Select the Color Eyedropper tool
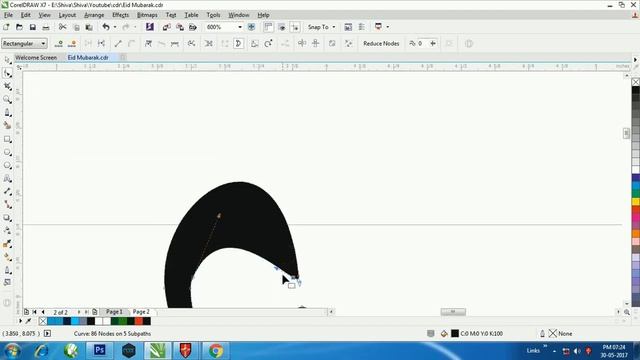This screenshot has width=640, height=360. (x=7, y=244)
